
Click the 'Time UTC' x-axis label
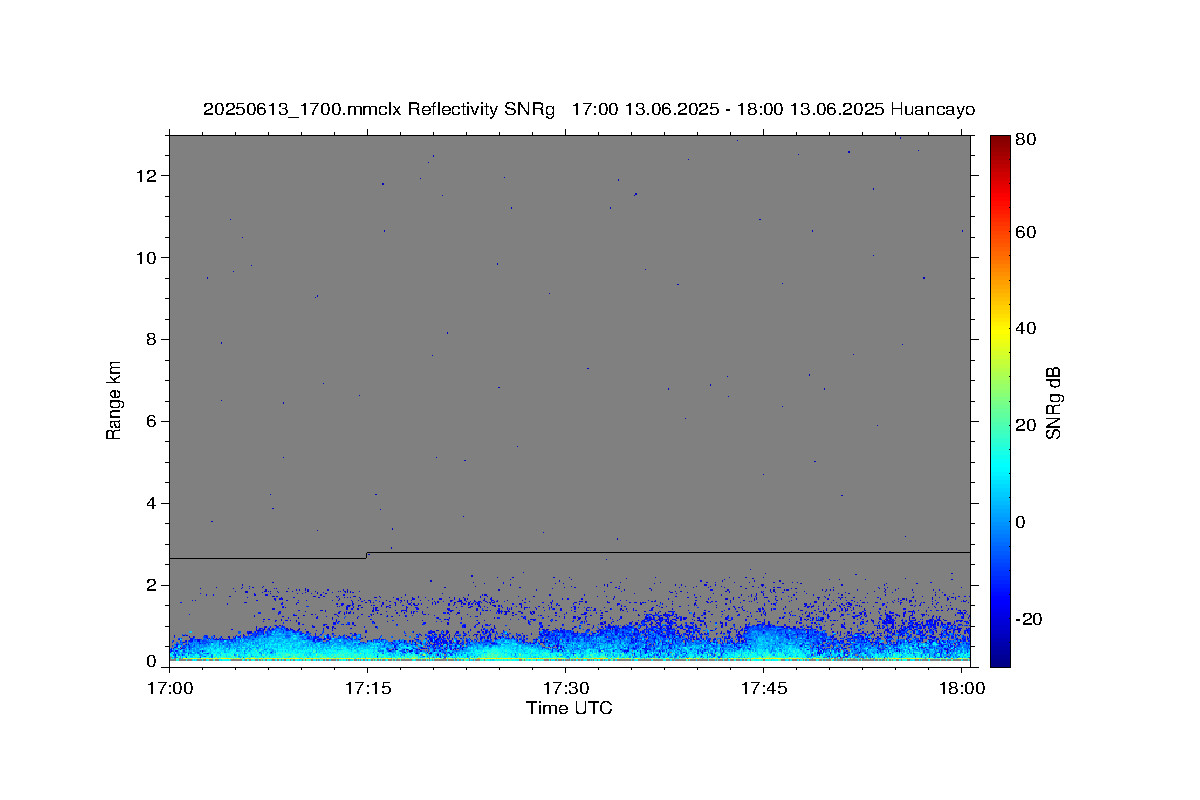(x=569, y=708)
